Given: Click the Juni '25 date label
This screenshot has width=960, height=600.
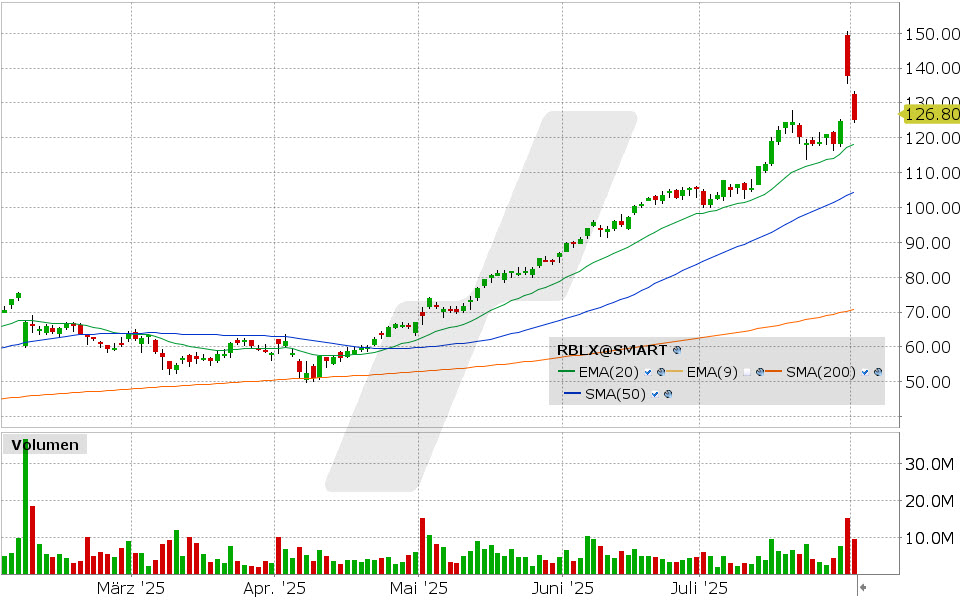Looking at the screenshot, I should (562, 588).
